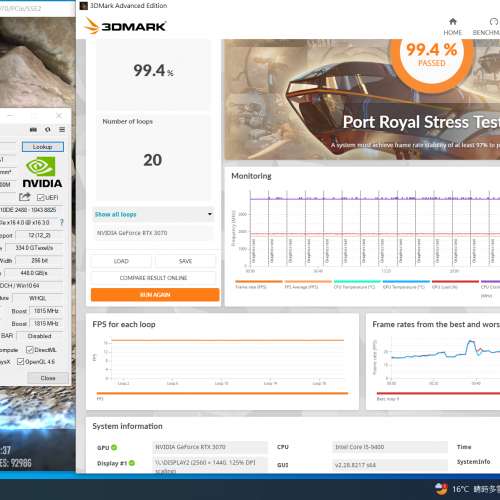Click the GPU-Z refresh icon
This screenshot has height=500, width=500.
[48, 130]
